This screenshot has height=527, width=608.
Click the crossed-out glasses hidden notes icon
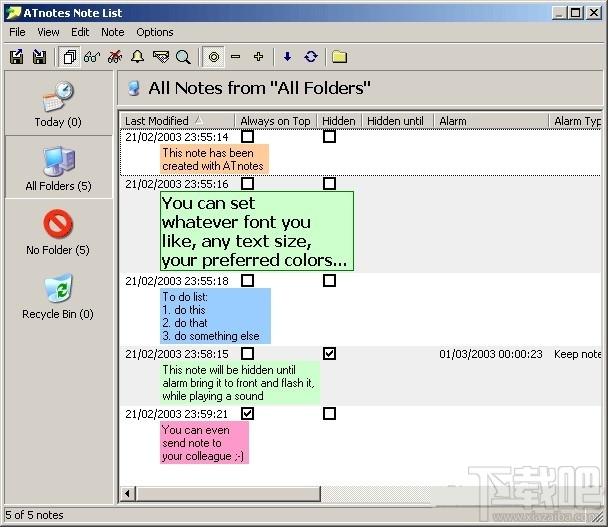(115, 57)
